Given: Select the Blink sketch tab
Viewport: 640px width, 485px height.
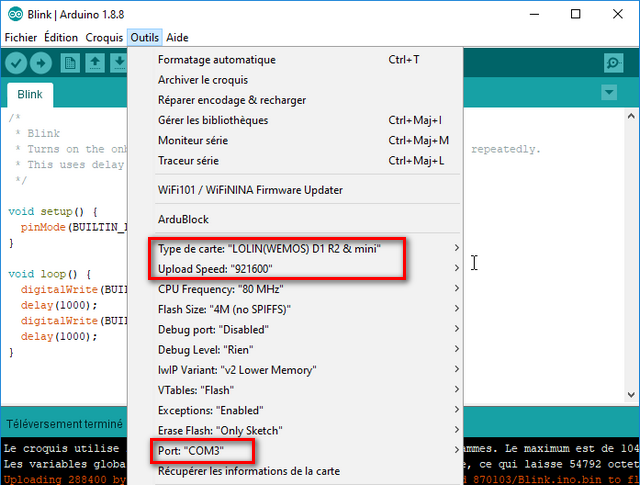Looking at the screenshot, I should point(30,94).
